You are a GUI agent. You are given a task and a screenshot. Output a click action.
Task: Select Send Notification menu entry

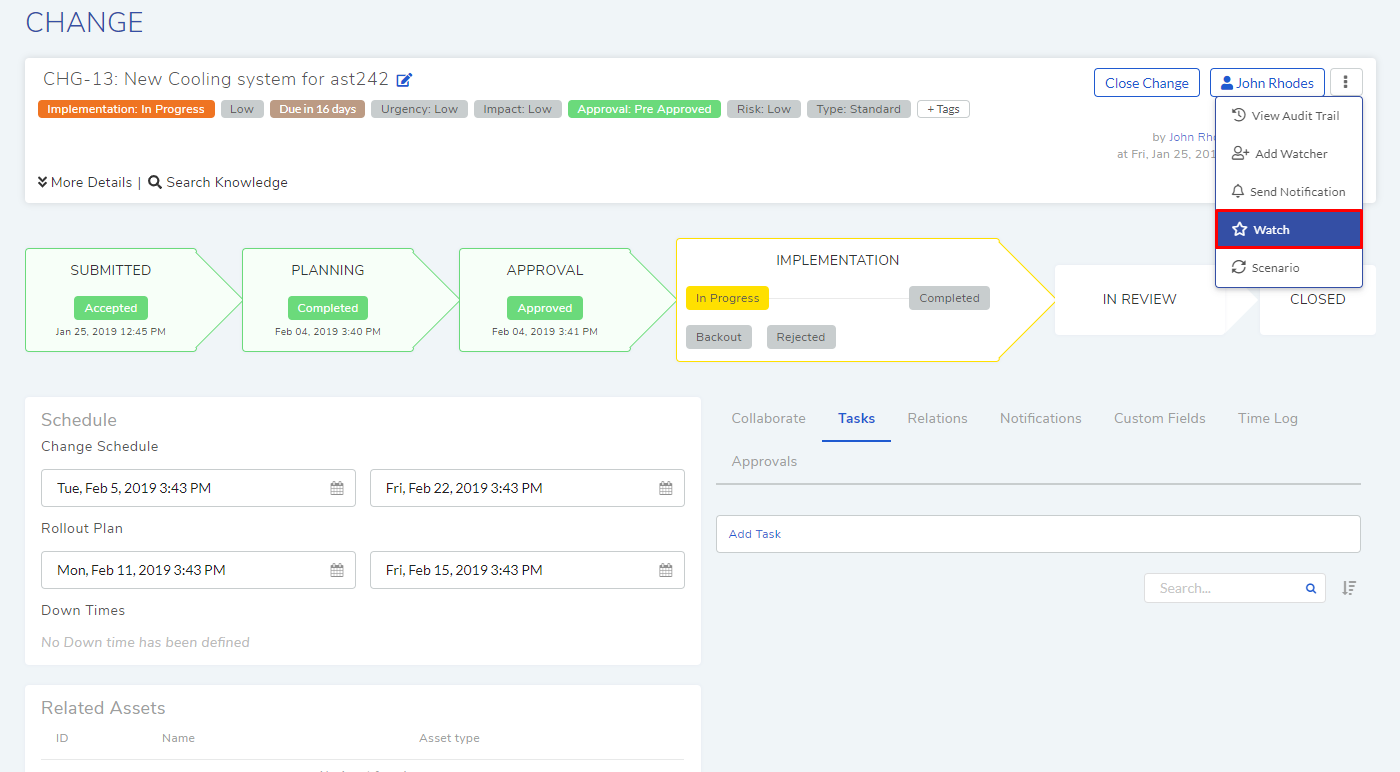click(1289, 192)
